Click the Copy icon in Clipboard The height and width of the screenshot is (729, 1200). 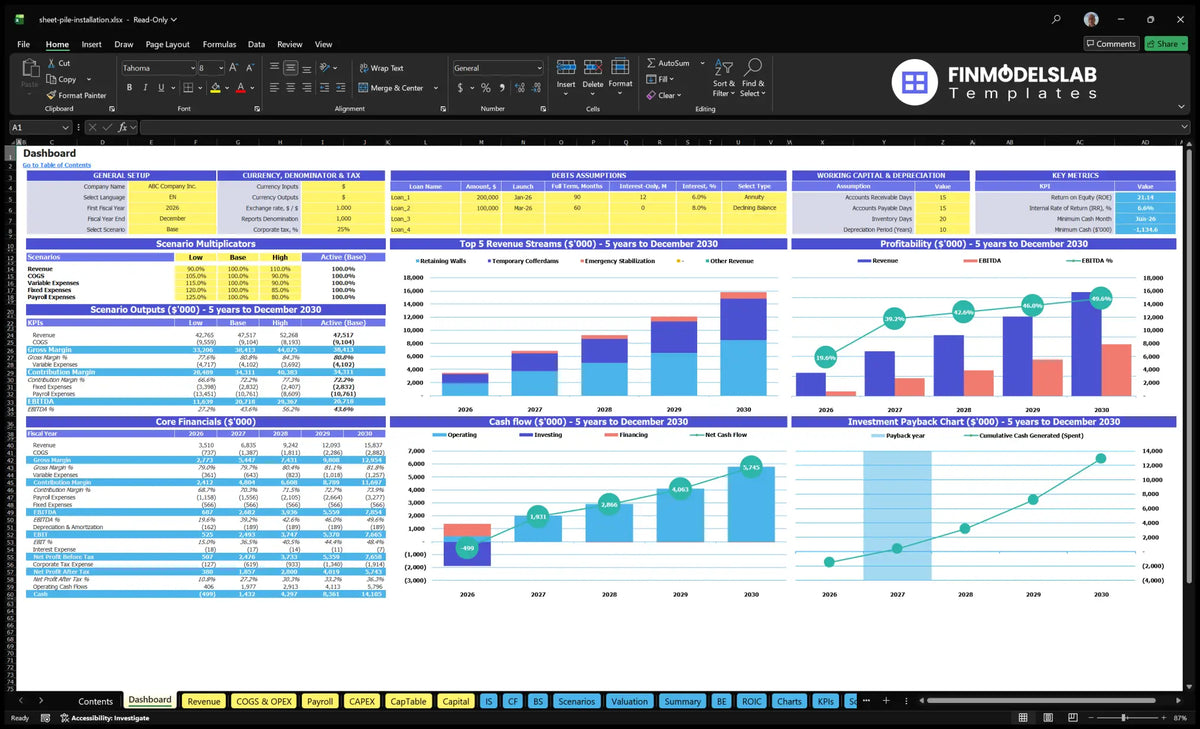tap(50, 79)
